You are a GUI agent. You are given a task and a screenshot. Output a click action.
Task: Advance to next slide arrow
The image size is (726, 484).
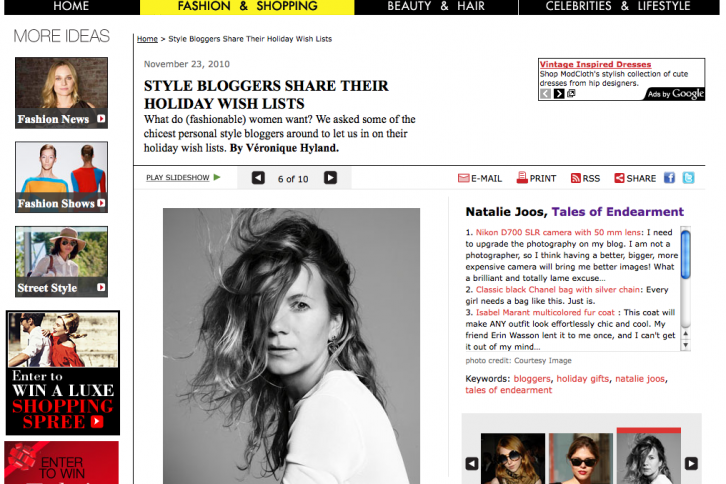330,178
